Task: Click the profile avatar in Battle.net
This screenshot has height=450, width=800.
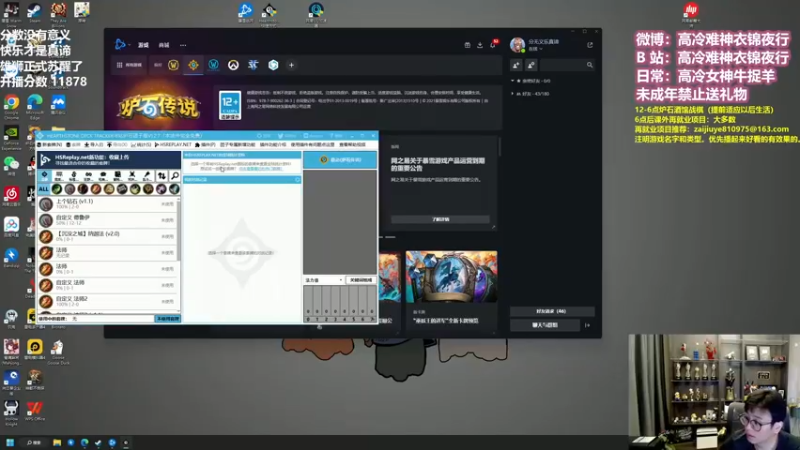Action: 517,45
